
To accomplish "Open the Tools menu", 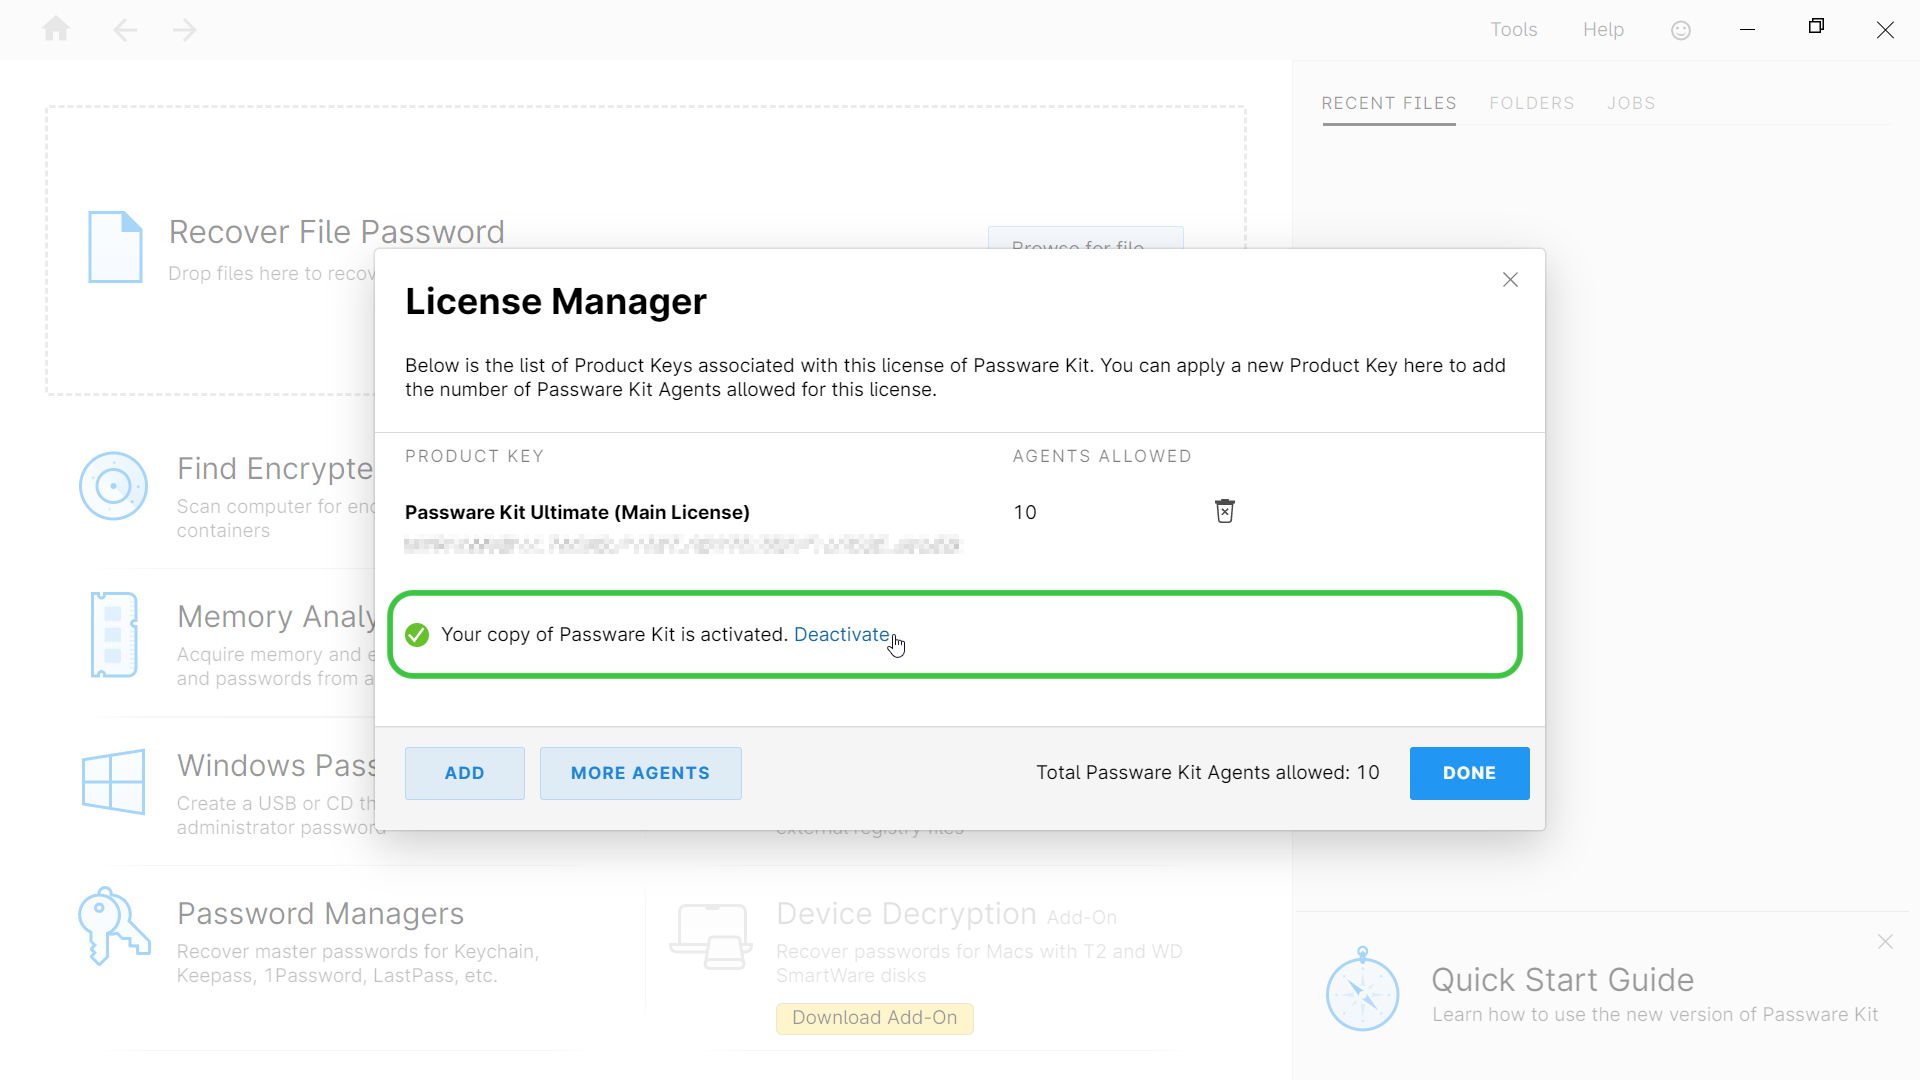I will coord(1513,30).
